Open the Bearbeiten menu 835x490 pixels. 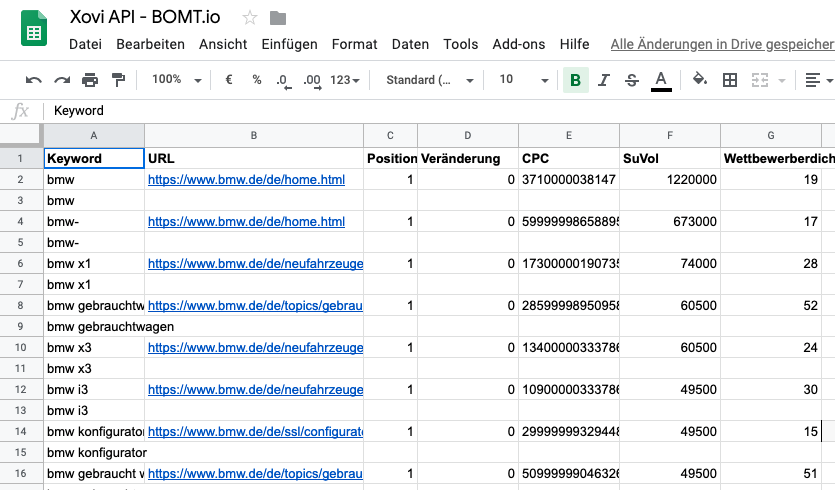pos(150,44)
